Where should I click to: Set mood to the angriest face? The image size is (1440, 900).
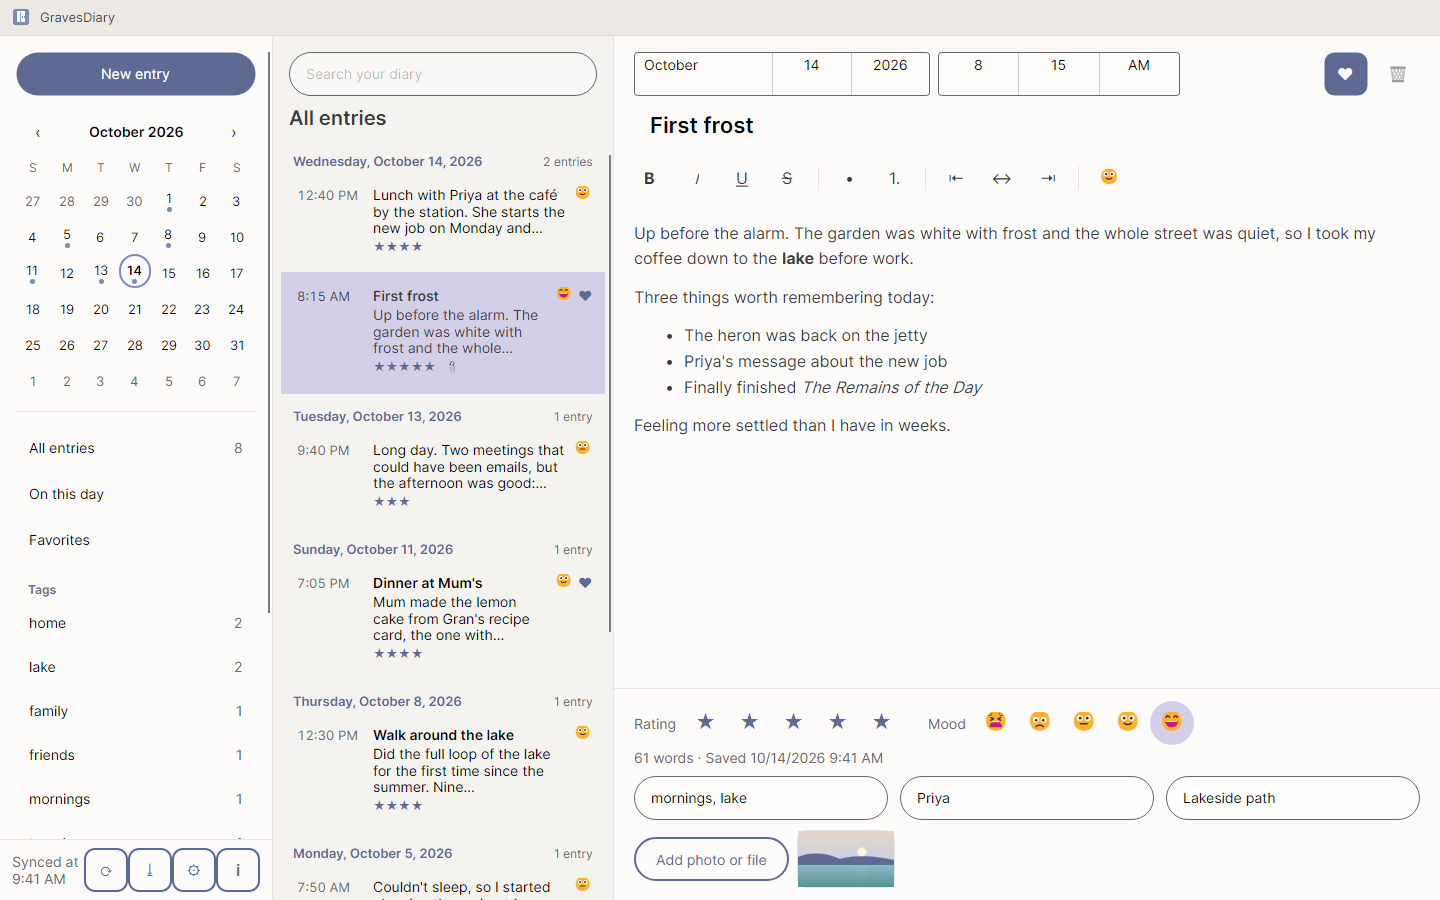[x=996, y=722]
